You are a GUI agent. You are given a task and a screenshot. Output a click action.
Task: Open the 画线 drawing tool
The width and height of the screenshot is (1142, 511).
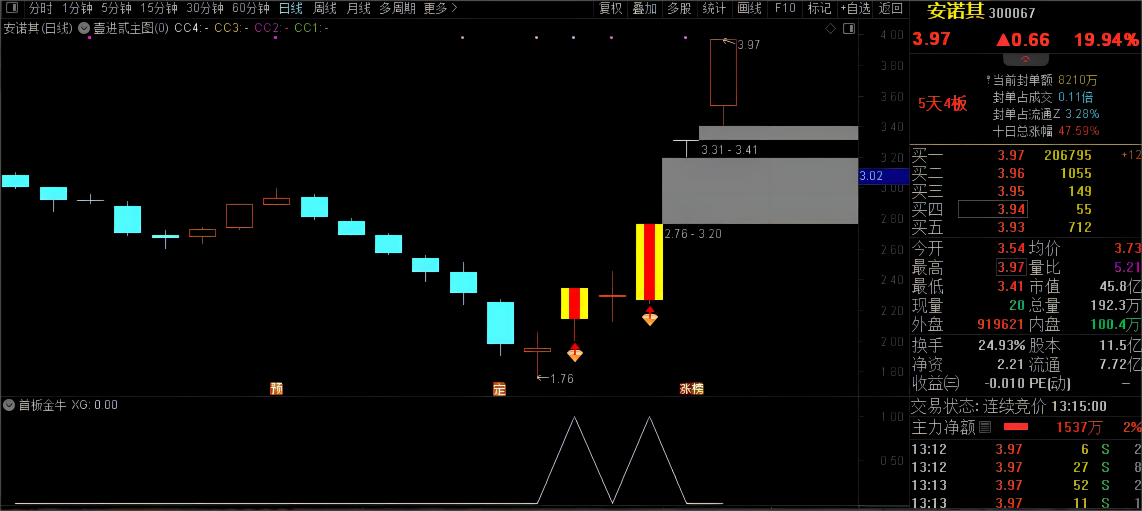click(749, 9)
